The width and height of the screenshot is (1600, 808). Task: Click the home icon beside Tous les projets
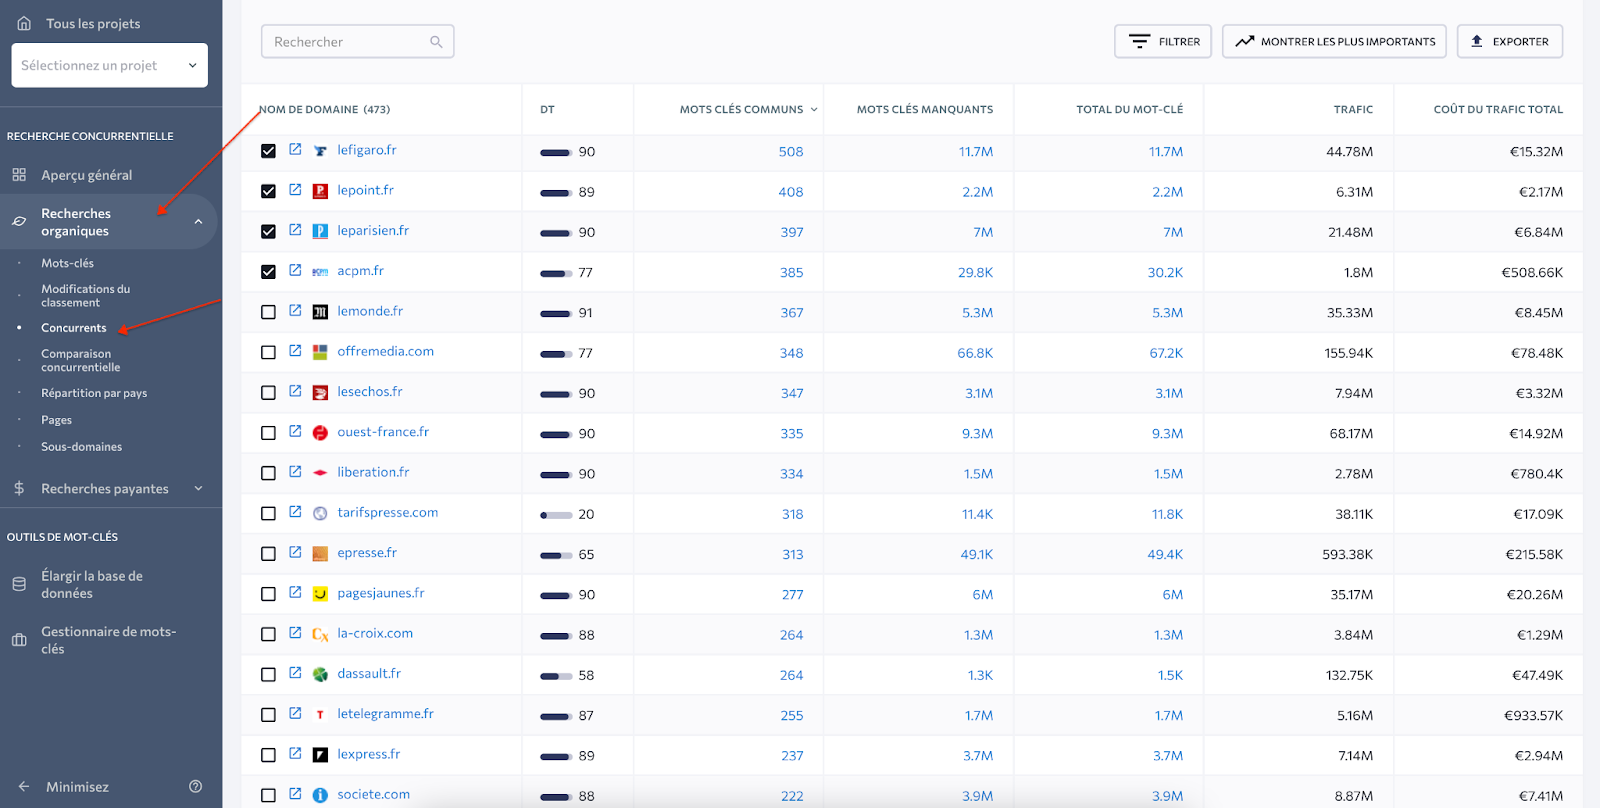click(x=24, y=23)
